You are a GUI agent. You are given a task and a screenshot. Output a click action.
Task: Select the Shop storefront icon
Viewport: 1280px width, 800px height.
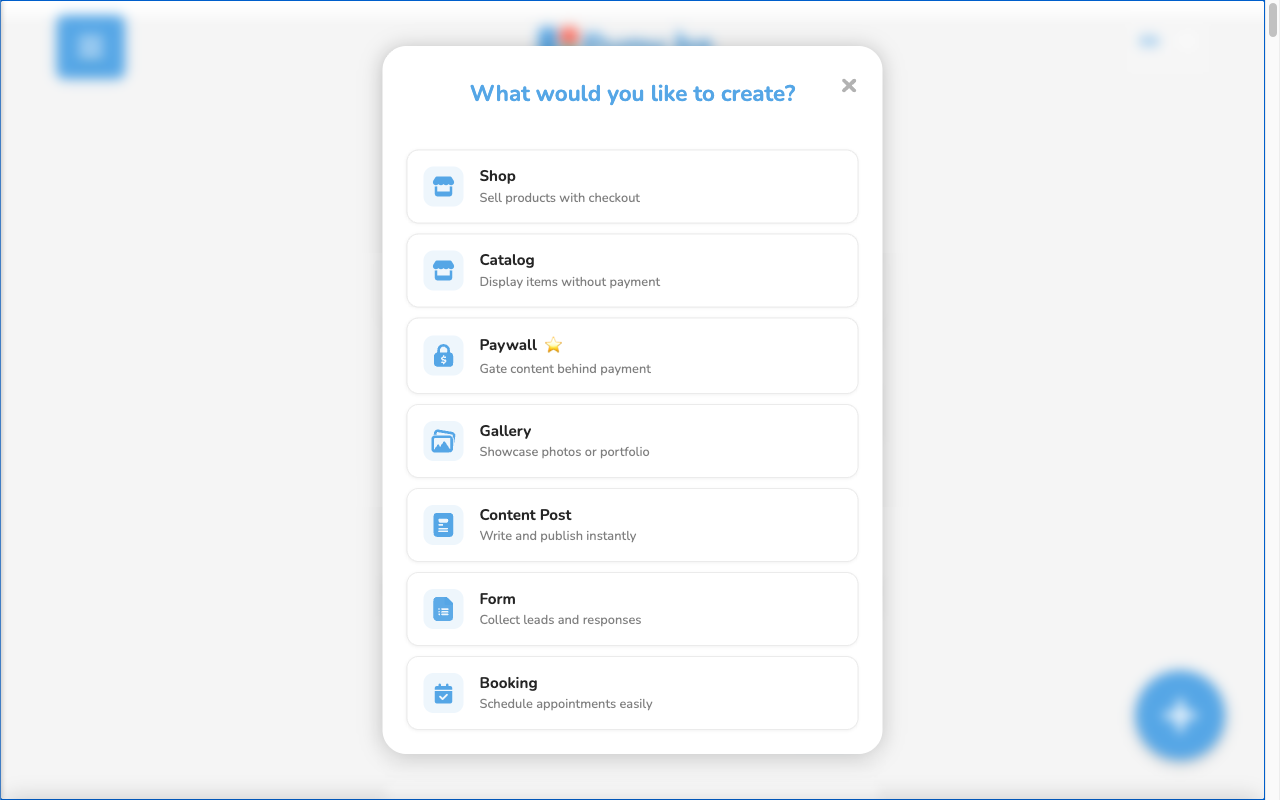(443, 186)
